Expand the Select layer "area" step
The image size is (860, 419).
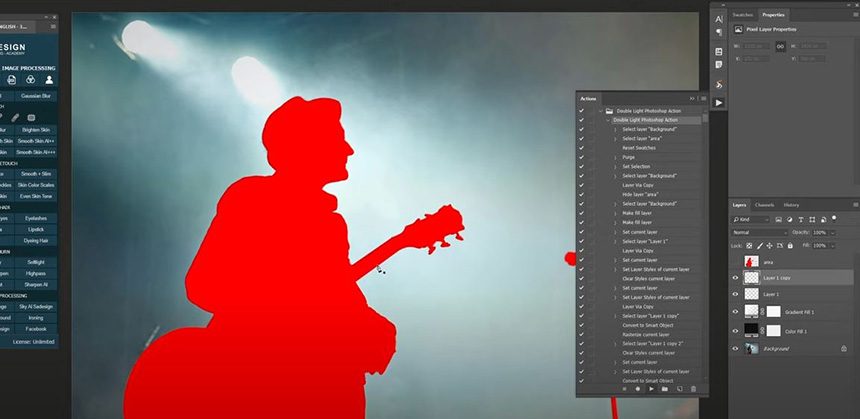pyautogui.click(x=615, y=139)
